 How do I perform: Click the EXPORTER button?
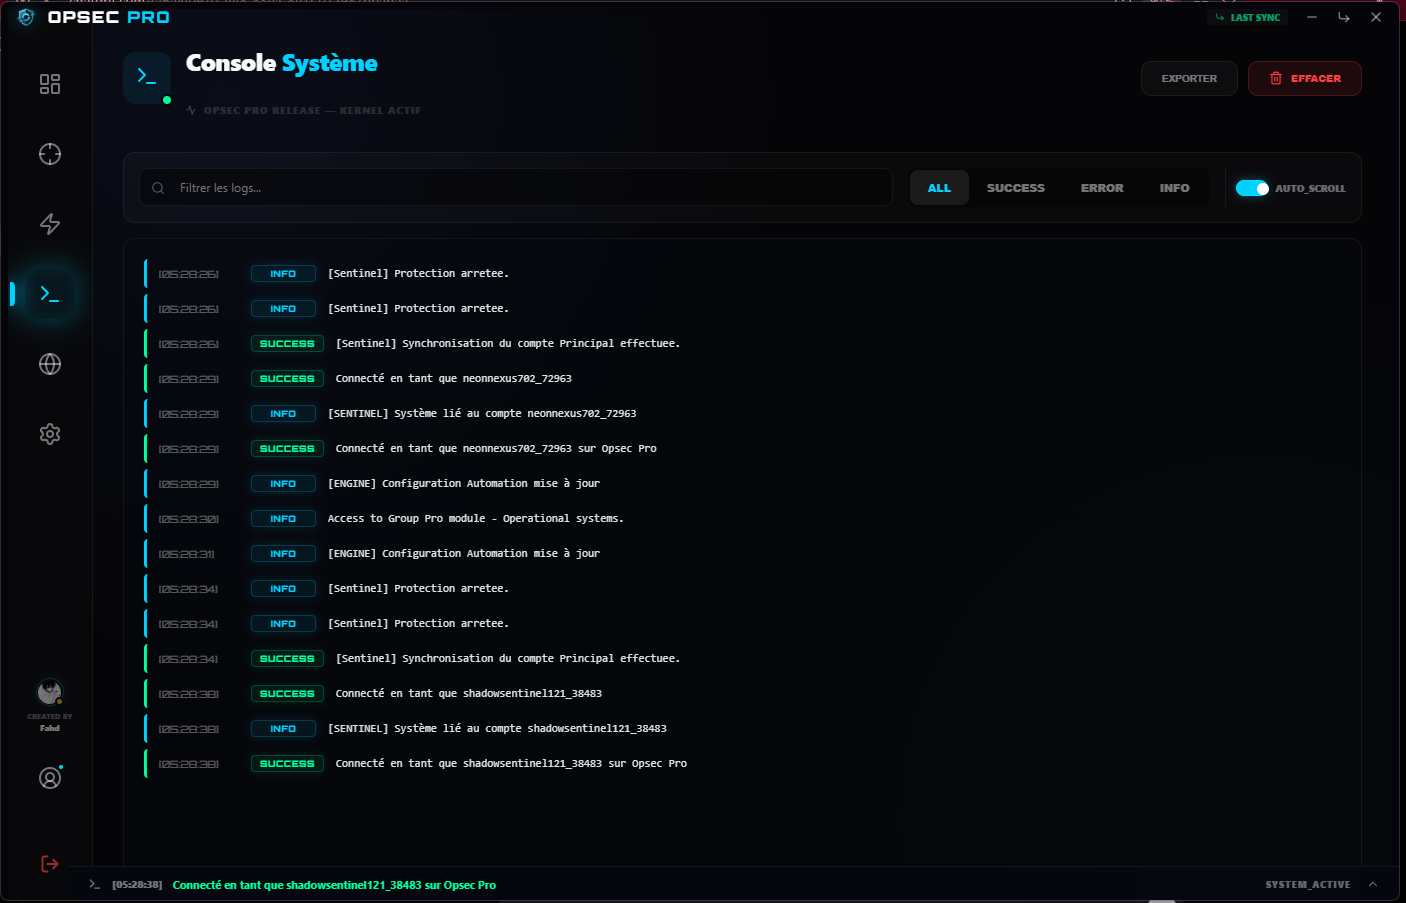pyautogui.click(x=1189, y=78)
